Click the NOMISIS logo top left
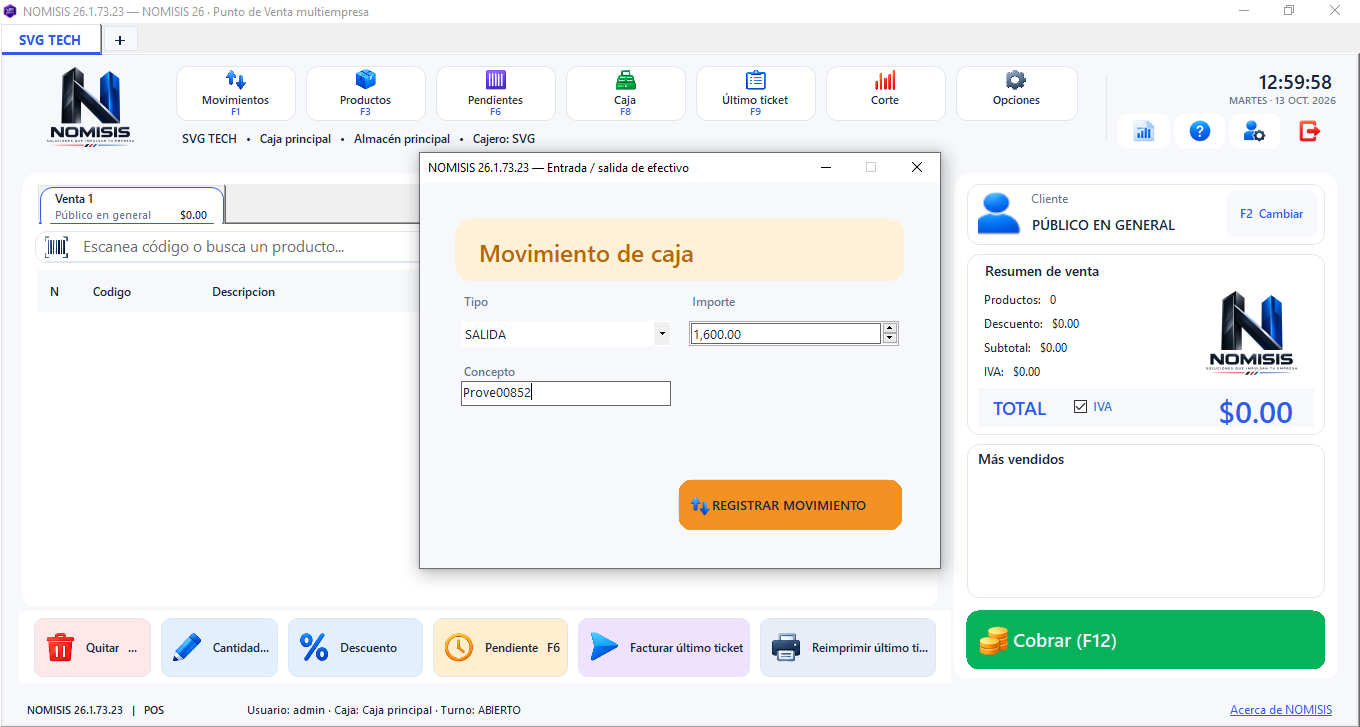This screenshot has width=1360, height=727. tap(90, 106)
